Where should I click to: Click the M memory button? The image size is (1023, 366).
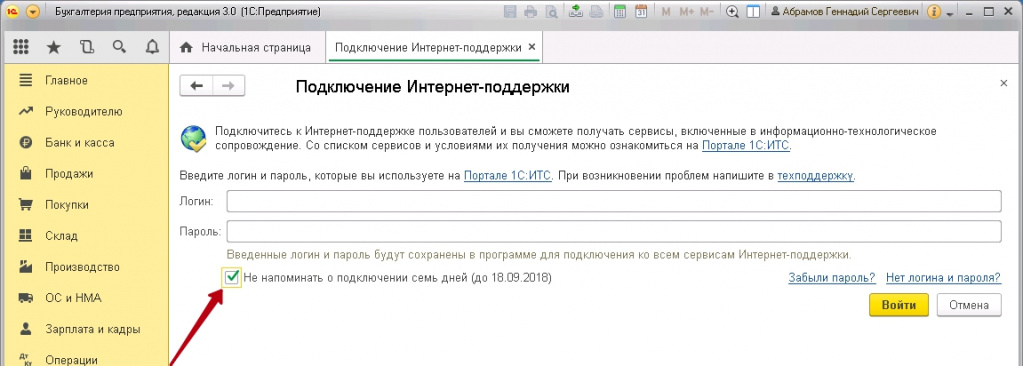pos(666,12)
